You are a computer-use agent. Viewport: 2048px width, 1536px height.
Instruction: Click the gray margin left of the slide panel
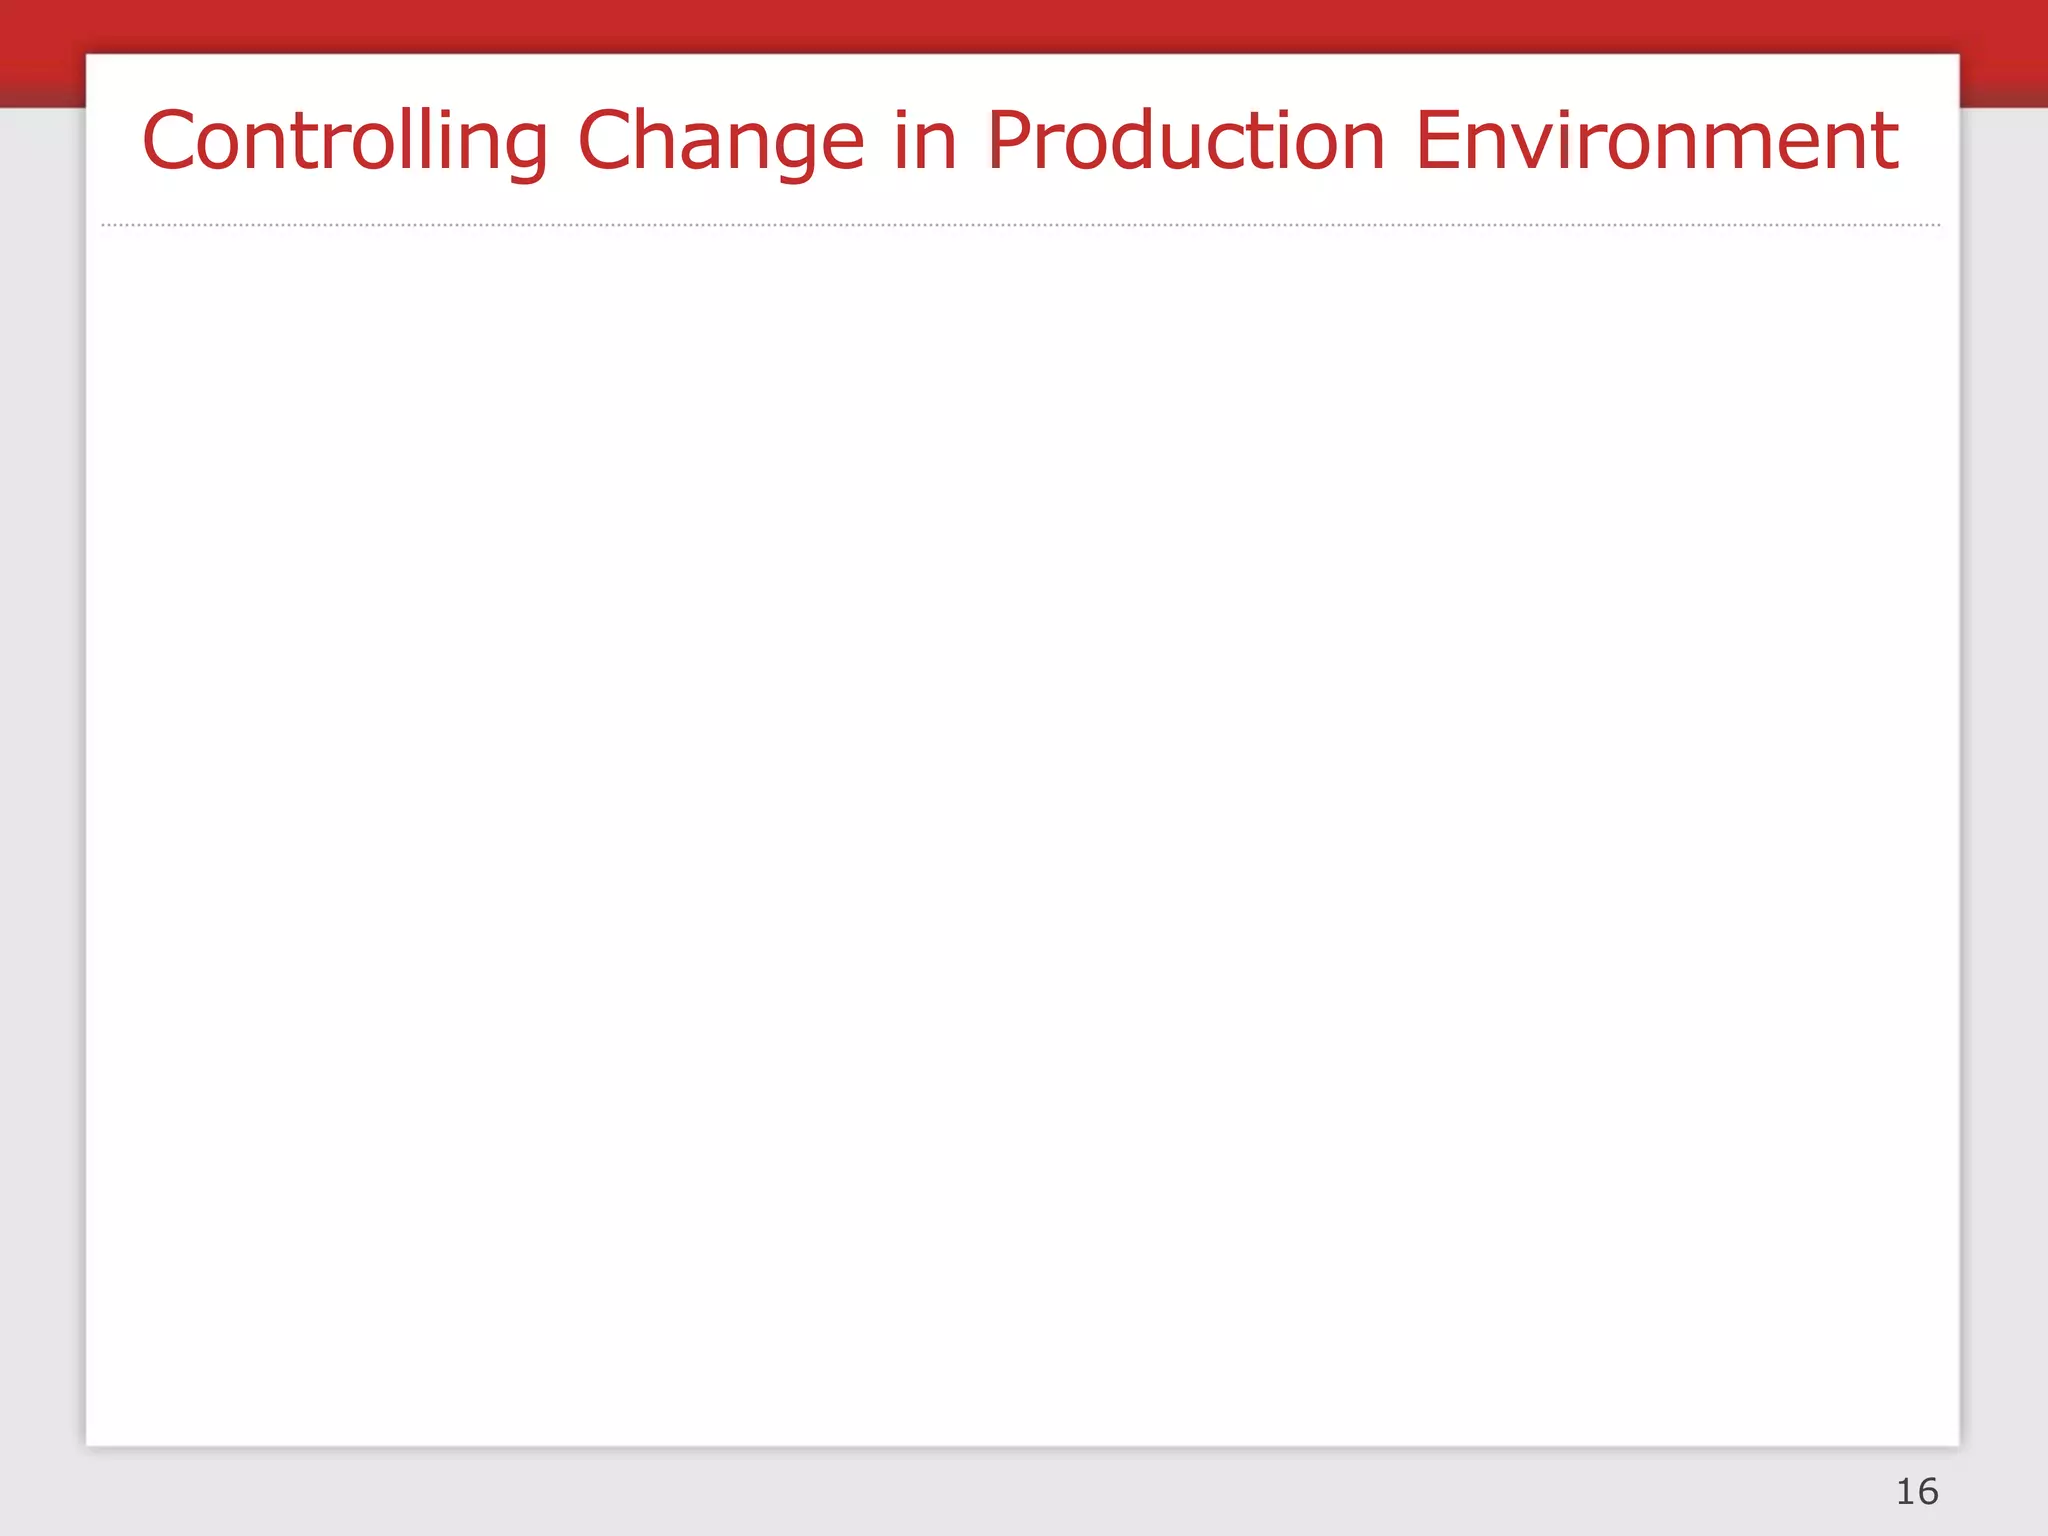(x=42, y=800)
